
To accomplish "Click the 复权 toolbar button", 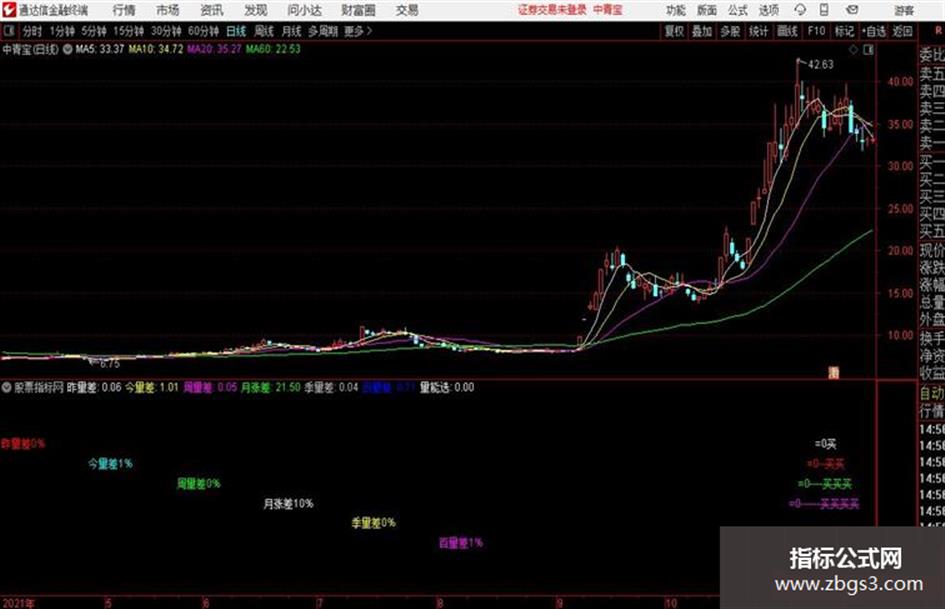I will pyautogui.click(x=674, y=31).
